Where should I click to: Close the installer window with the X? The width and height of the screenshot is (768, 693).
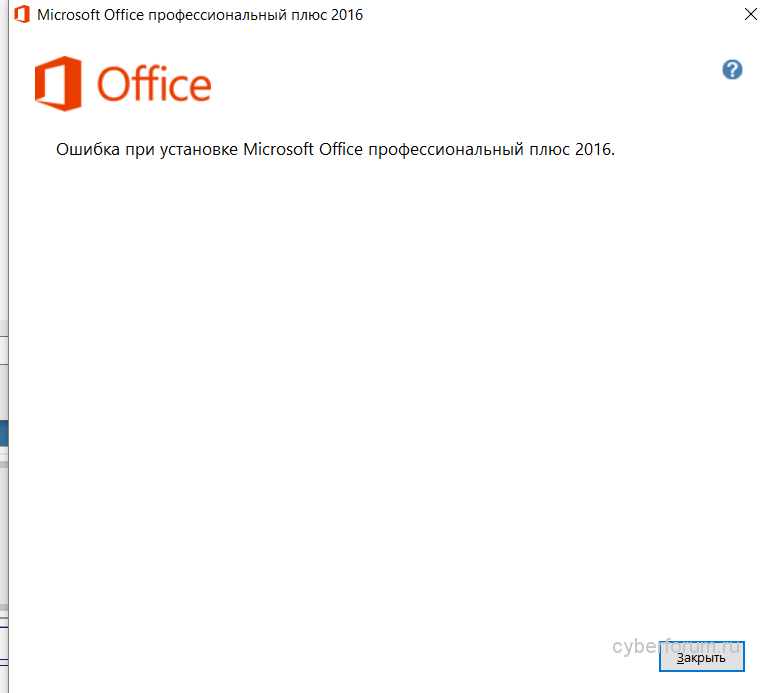[751, 15]
